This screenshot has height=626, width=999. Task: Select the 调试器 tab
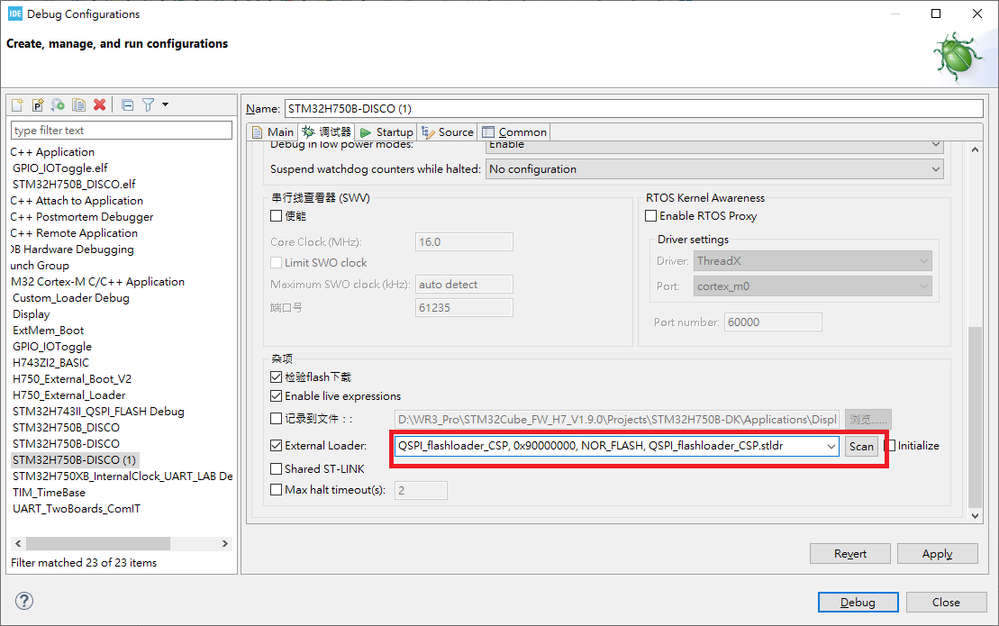[326, 132]
